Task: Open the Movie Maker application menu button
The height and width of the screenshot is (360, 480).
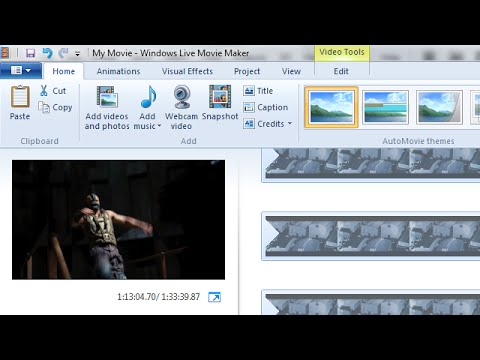Action: pyautogui.click(x=21, y=70)
